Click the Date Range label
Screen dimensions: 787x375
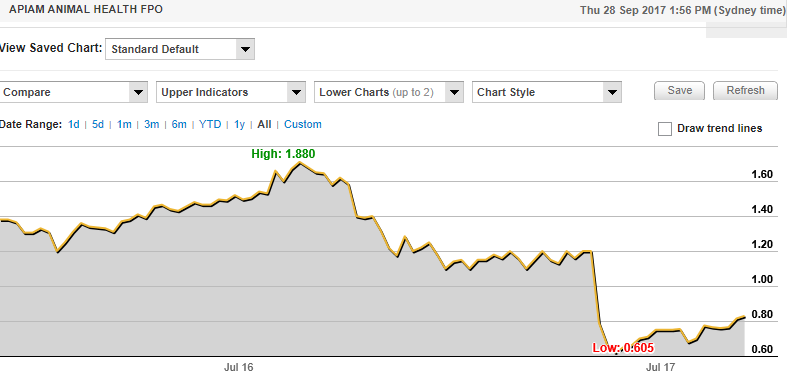[x=31, y=124]
